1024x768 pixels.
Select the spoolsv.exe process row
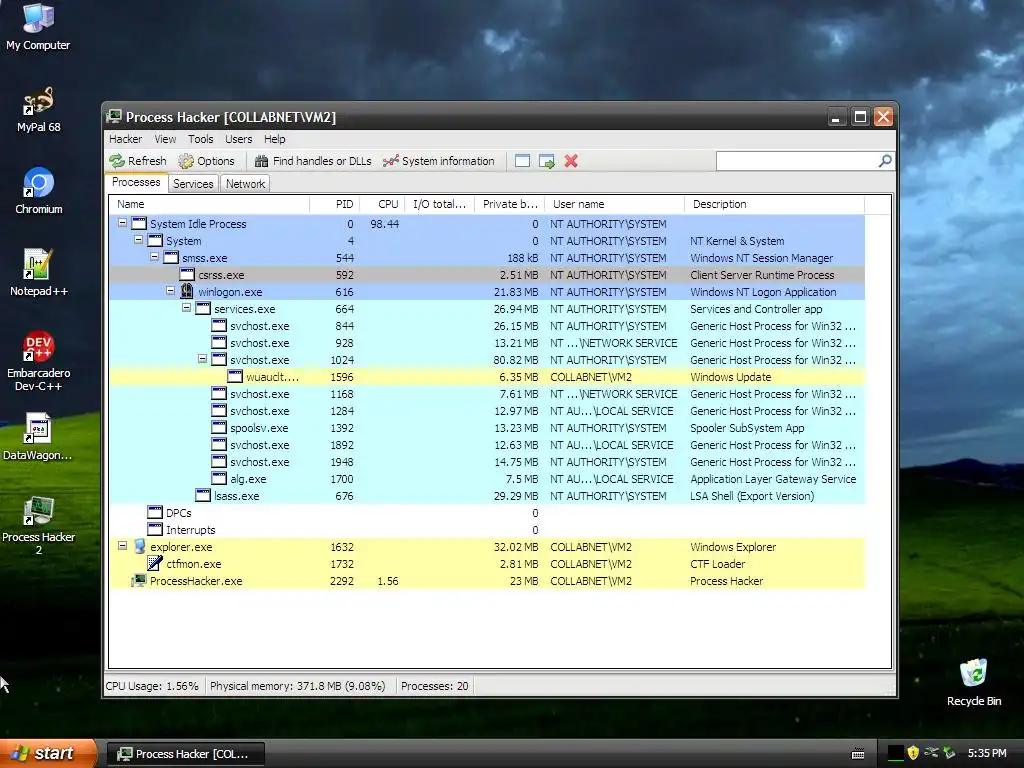[487, 428]
